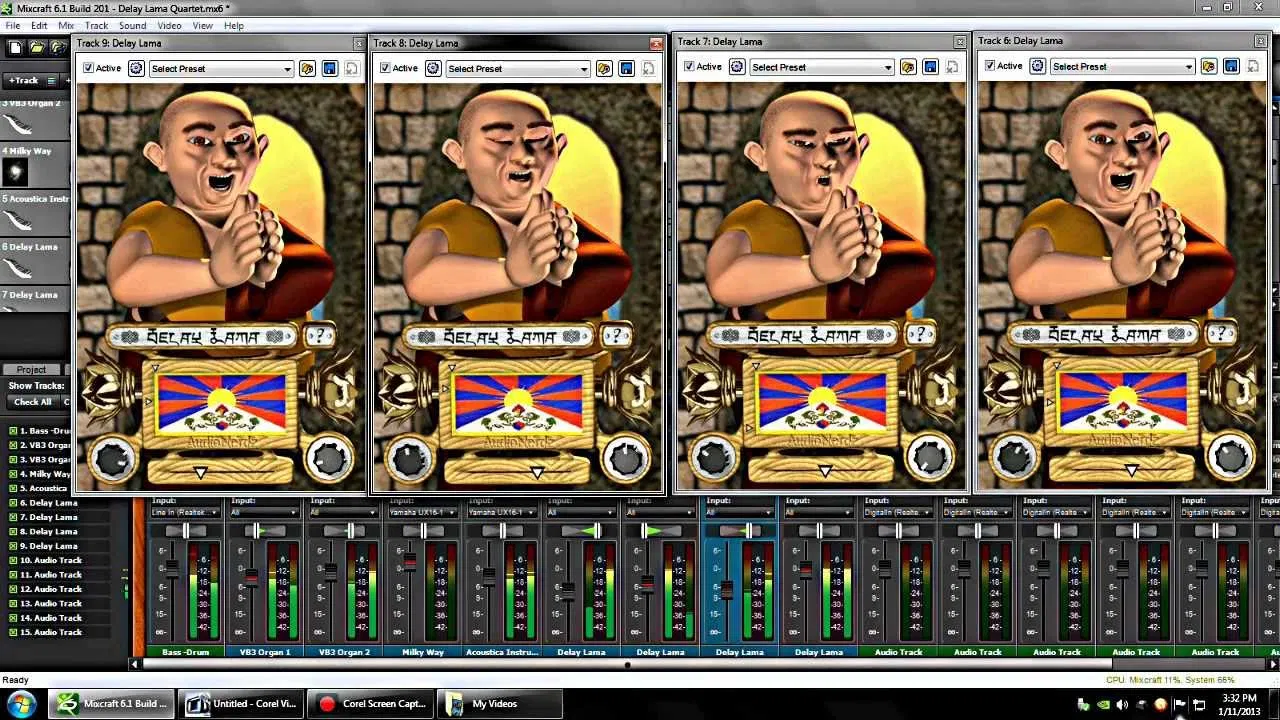Click the Milky Way channel volume fader

[x=410, y=562]
